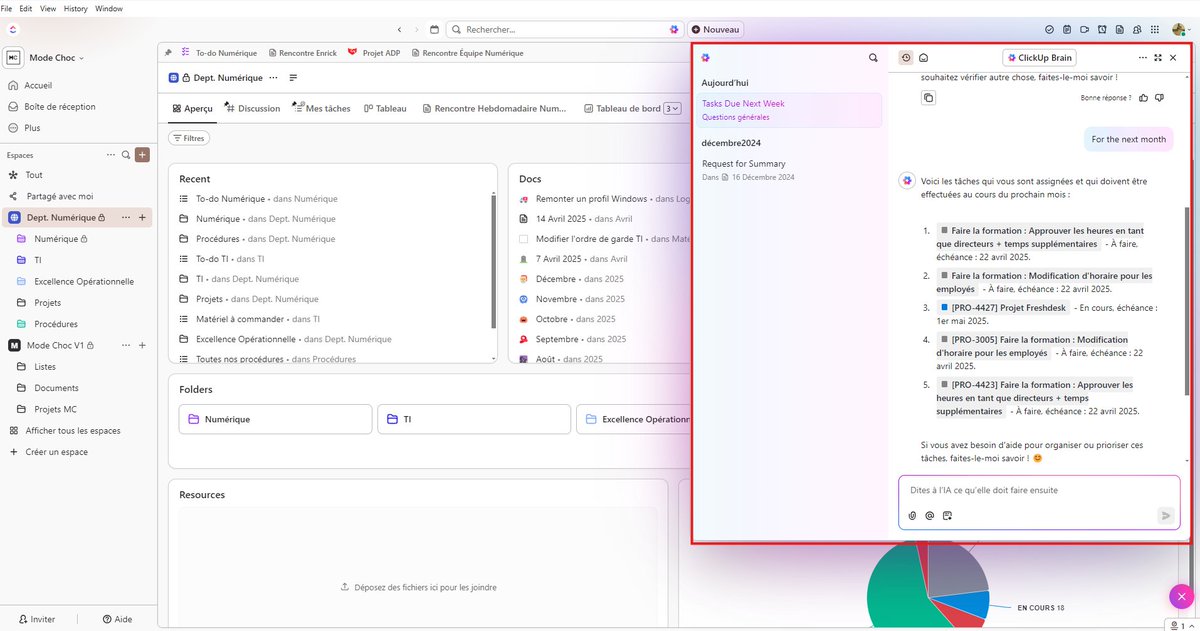
Task: Attach a file in the AI input field
Action: point(912,515)
